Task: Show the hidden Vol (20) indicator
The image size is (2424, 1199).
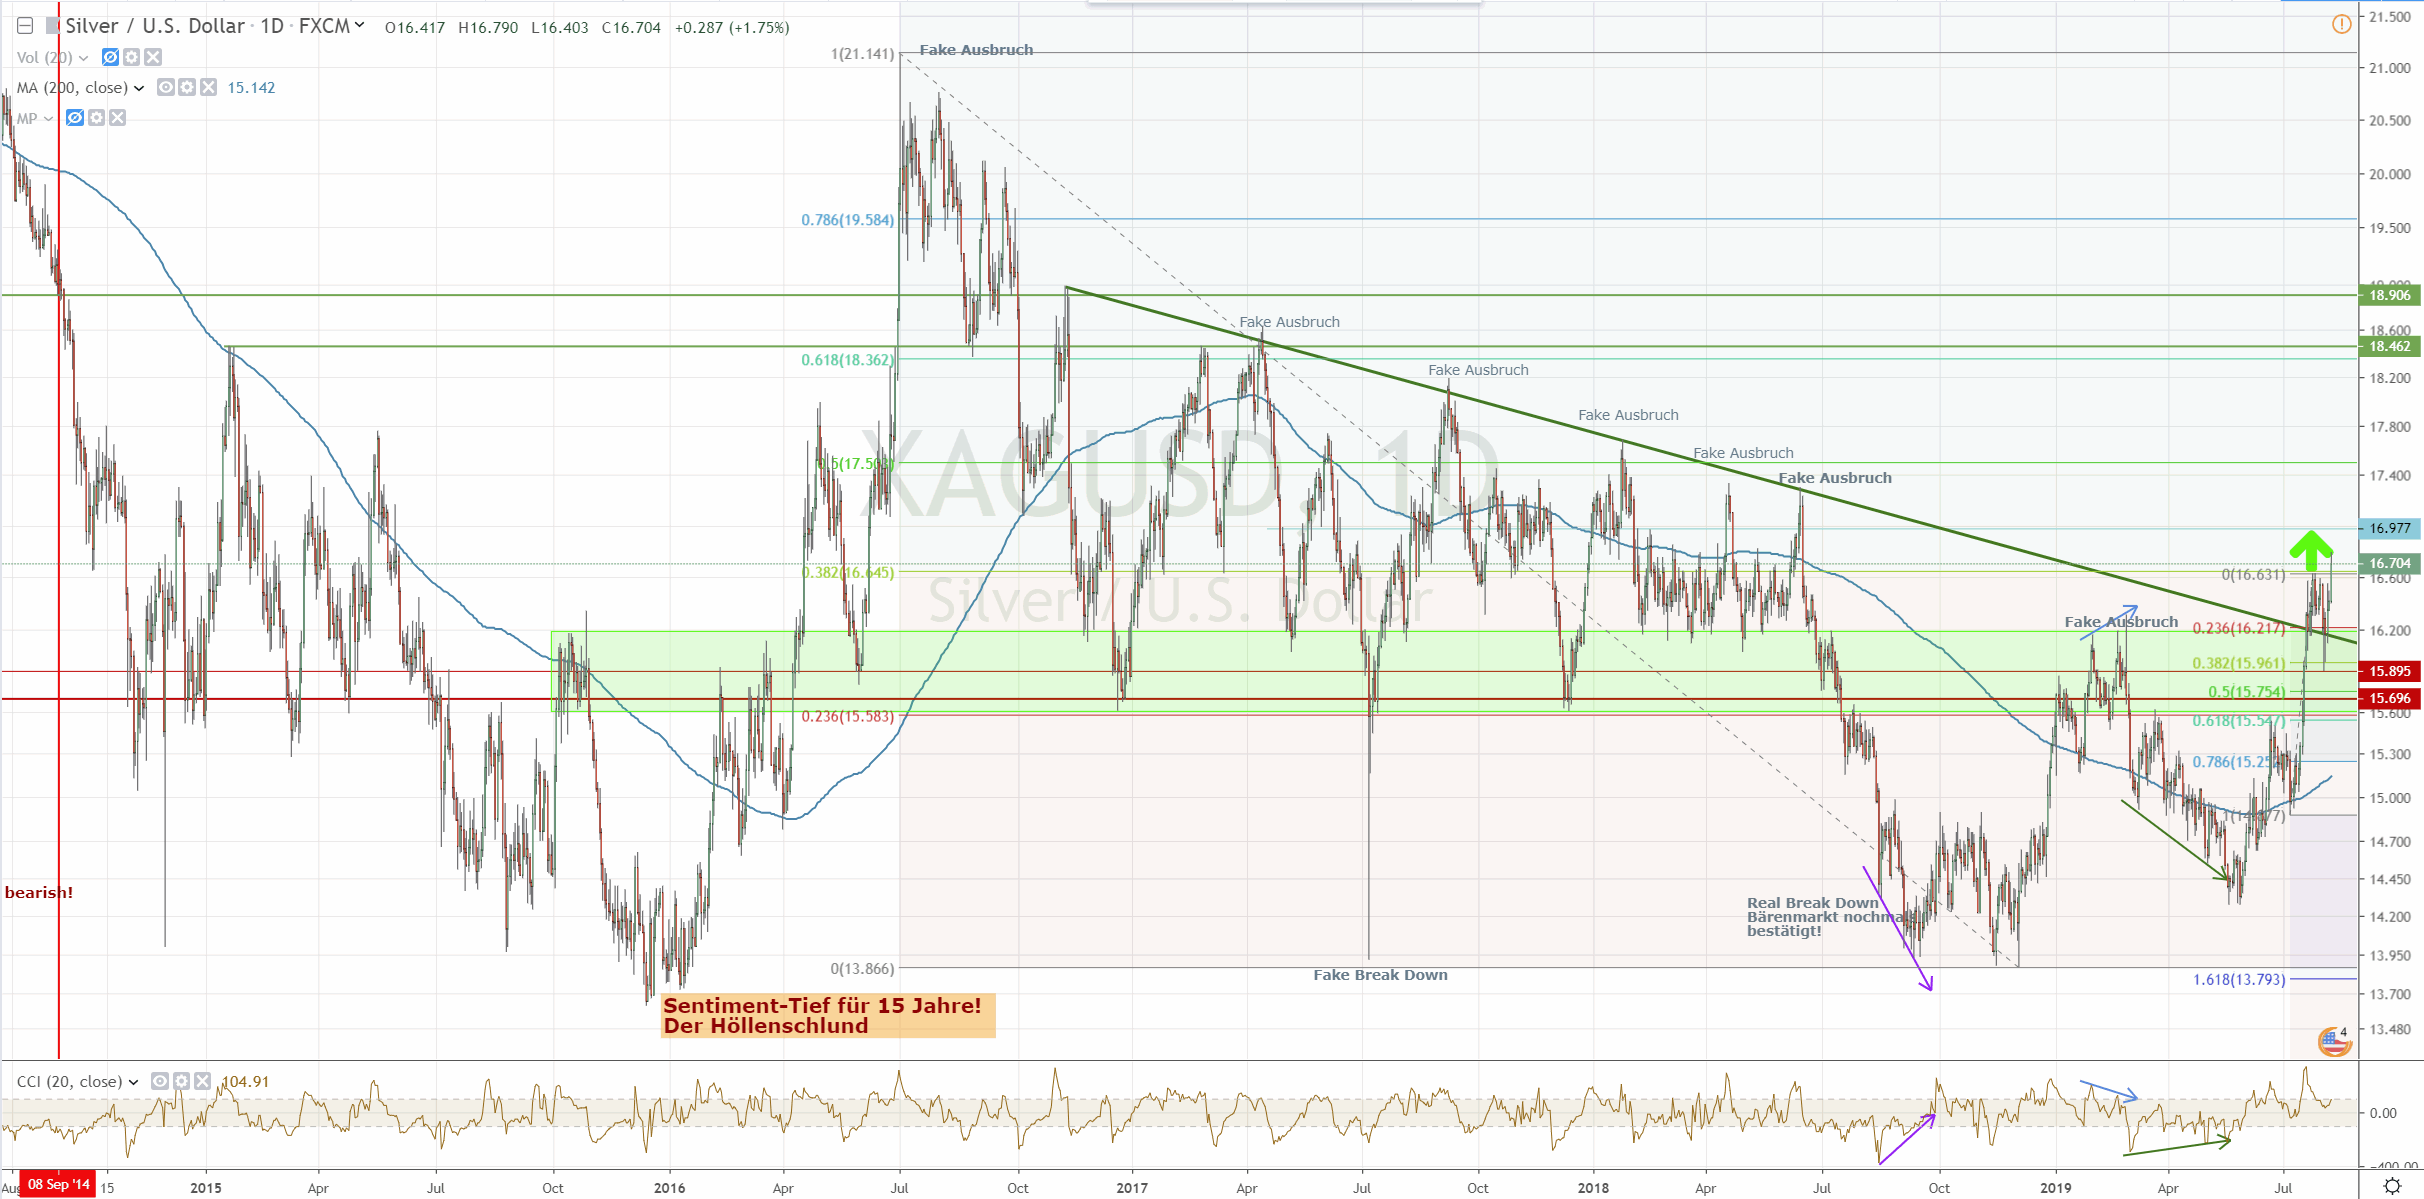Action: (x=111, y=57)
